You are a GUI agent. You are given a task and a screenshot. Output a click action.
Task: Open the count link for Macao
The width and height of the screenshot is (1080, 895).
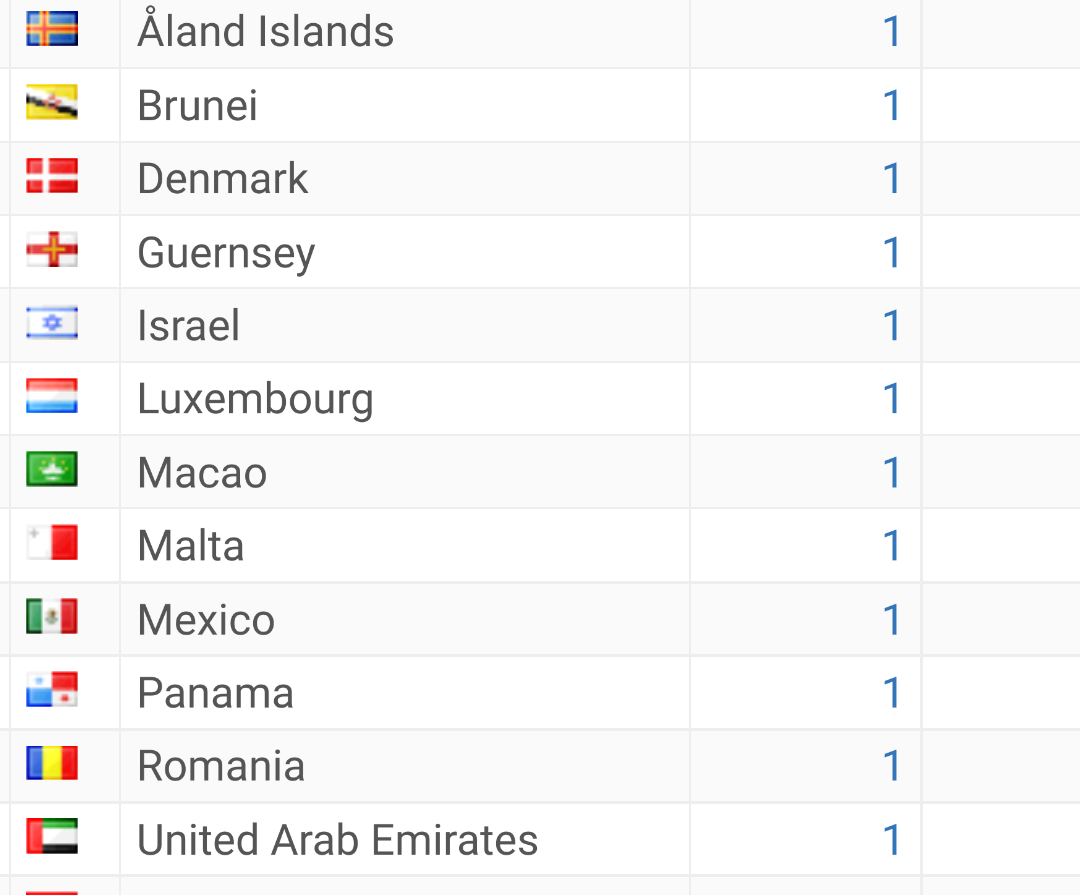tap(891, 473)
